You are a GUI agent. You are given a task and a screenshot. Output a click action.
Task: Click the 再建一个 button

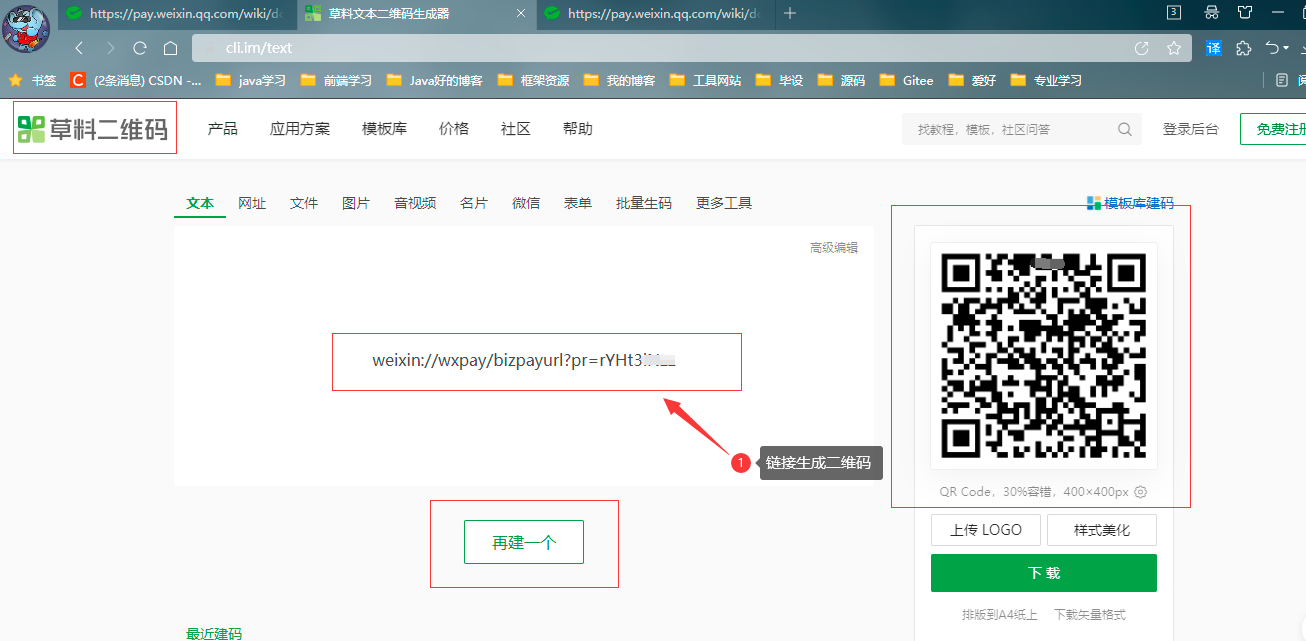coord(524,542)
